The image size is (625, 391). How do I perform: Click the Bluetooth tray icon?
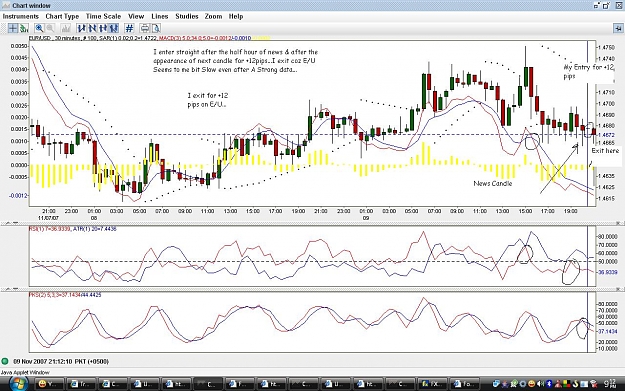pyautogui.click(x=549, y=384)
